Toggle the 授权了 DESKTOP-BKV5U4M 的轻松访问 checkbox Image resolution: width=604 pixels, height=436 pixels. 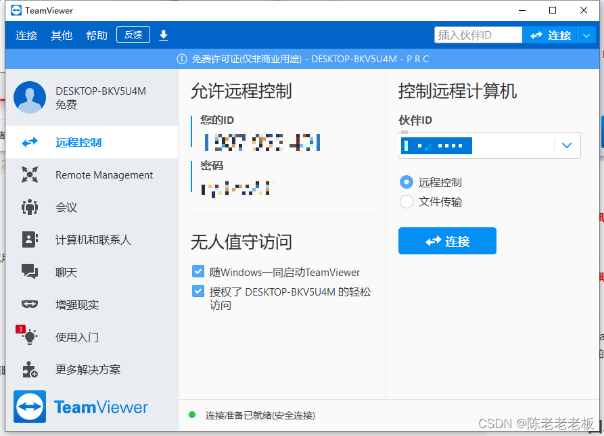click(x=198, y=291)
